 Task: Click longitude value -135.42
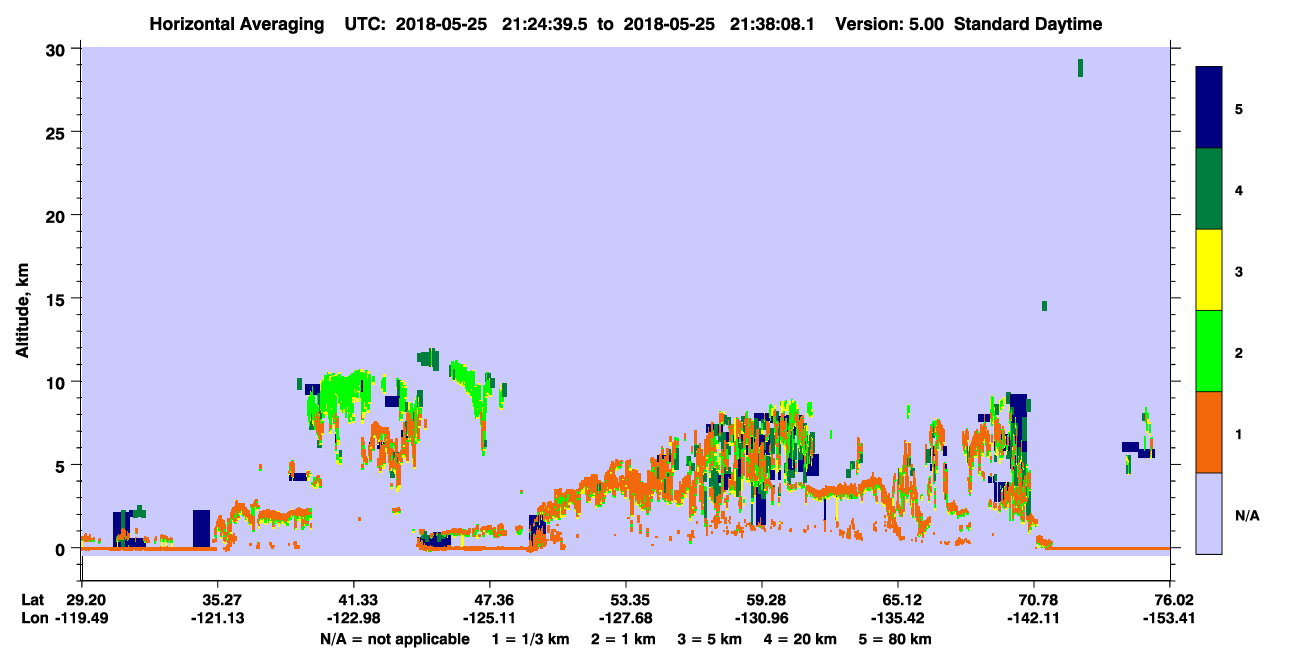(x=898, y=619)
